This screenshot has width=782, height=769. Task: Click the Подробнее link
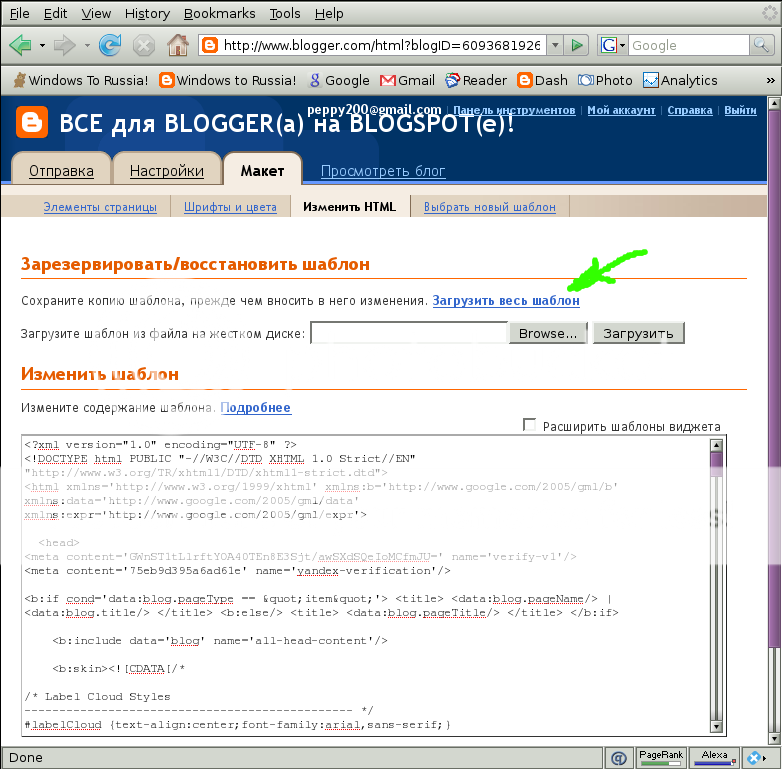coord(256,407)
